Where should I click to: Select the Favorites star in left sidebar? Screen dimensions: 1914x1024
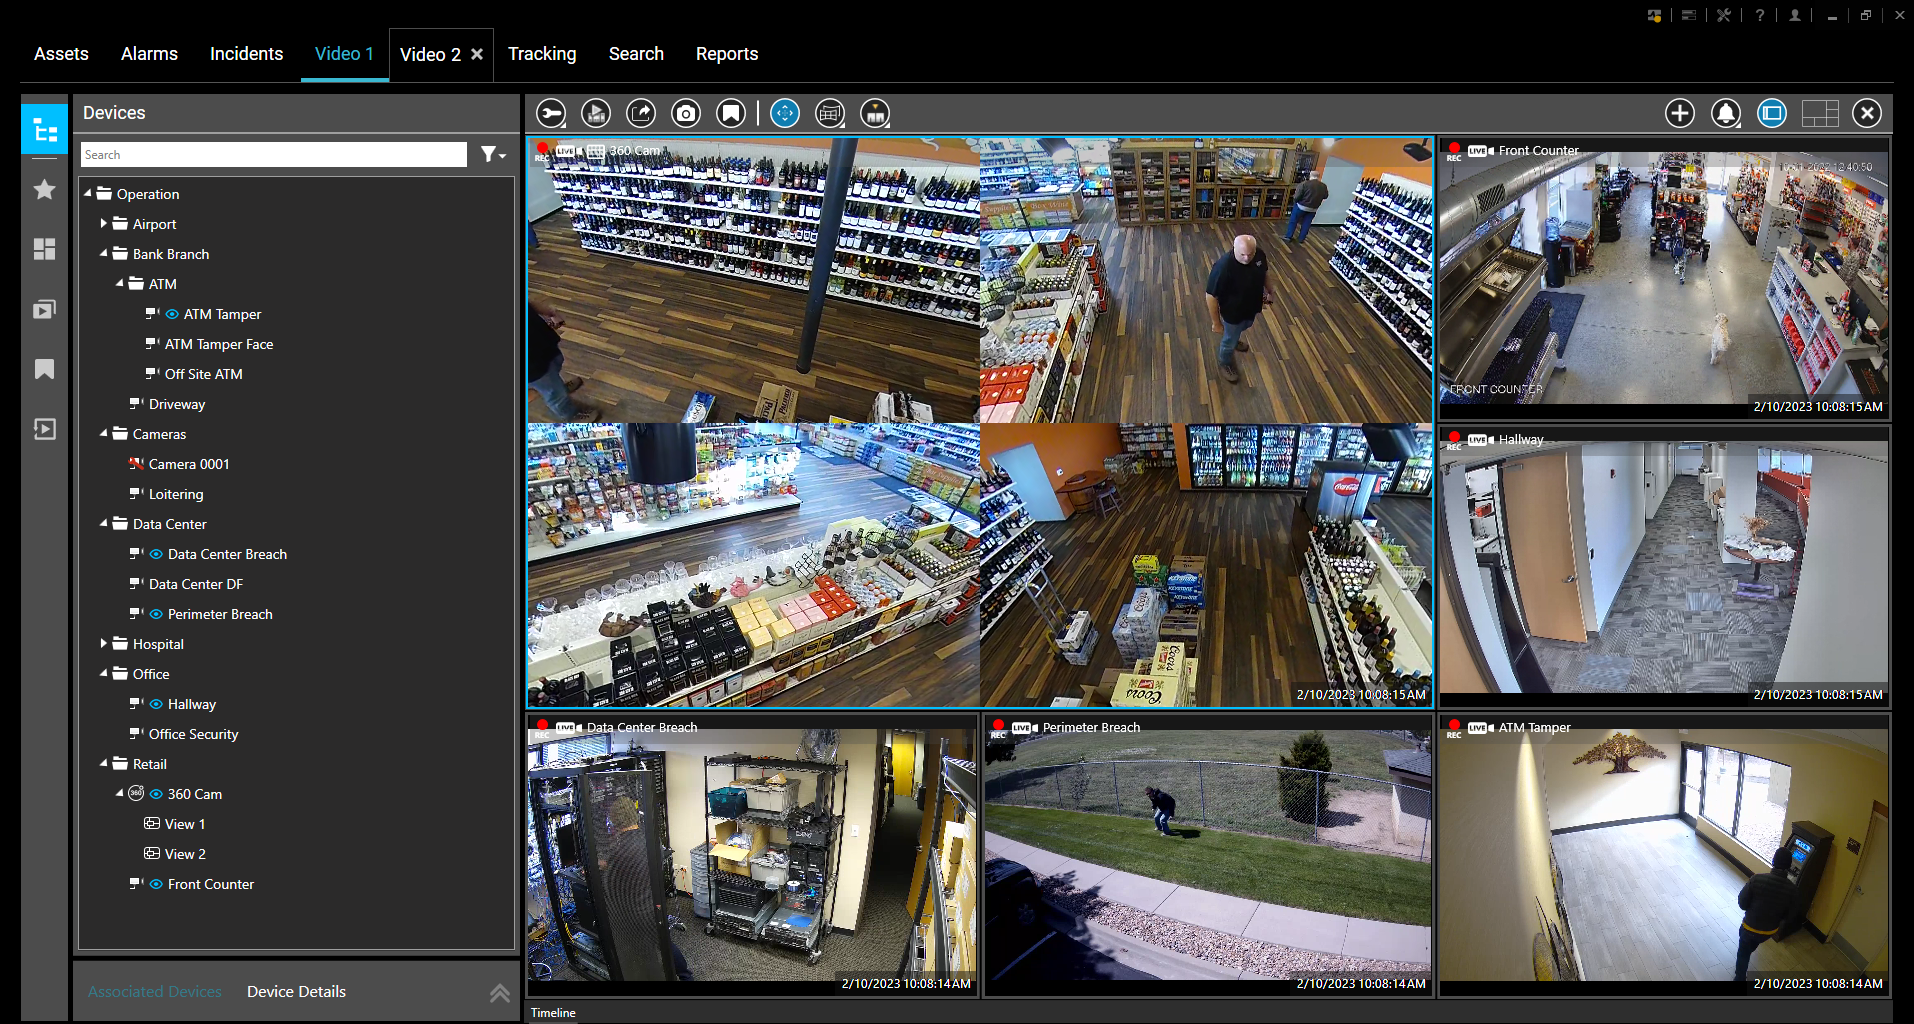(x=43, y=189)
